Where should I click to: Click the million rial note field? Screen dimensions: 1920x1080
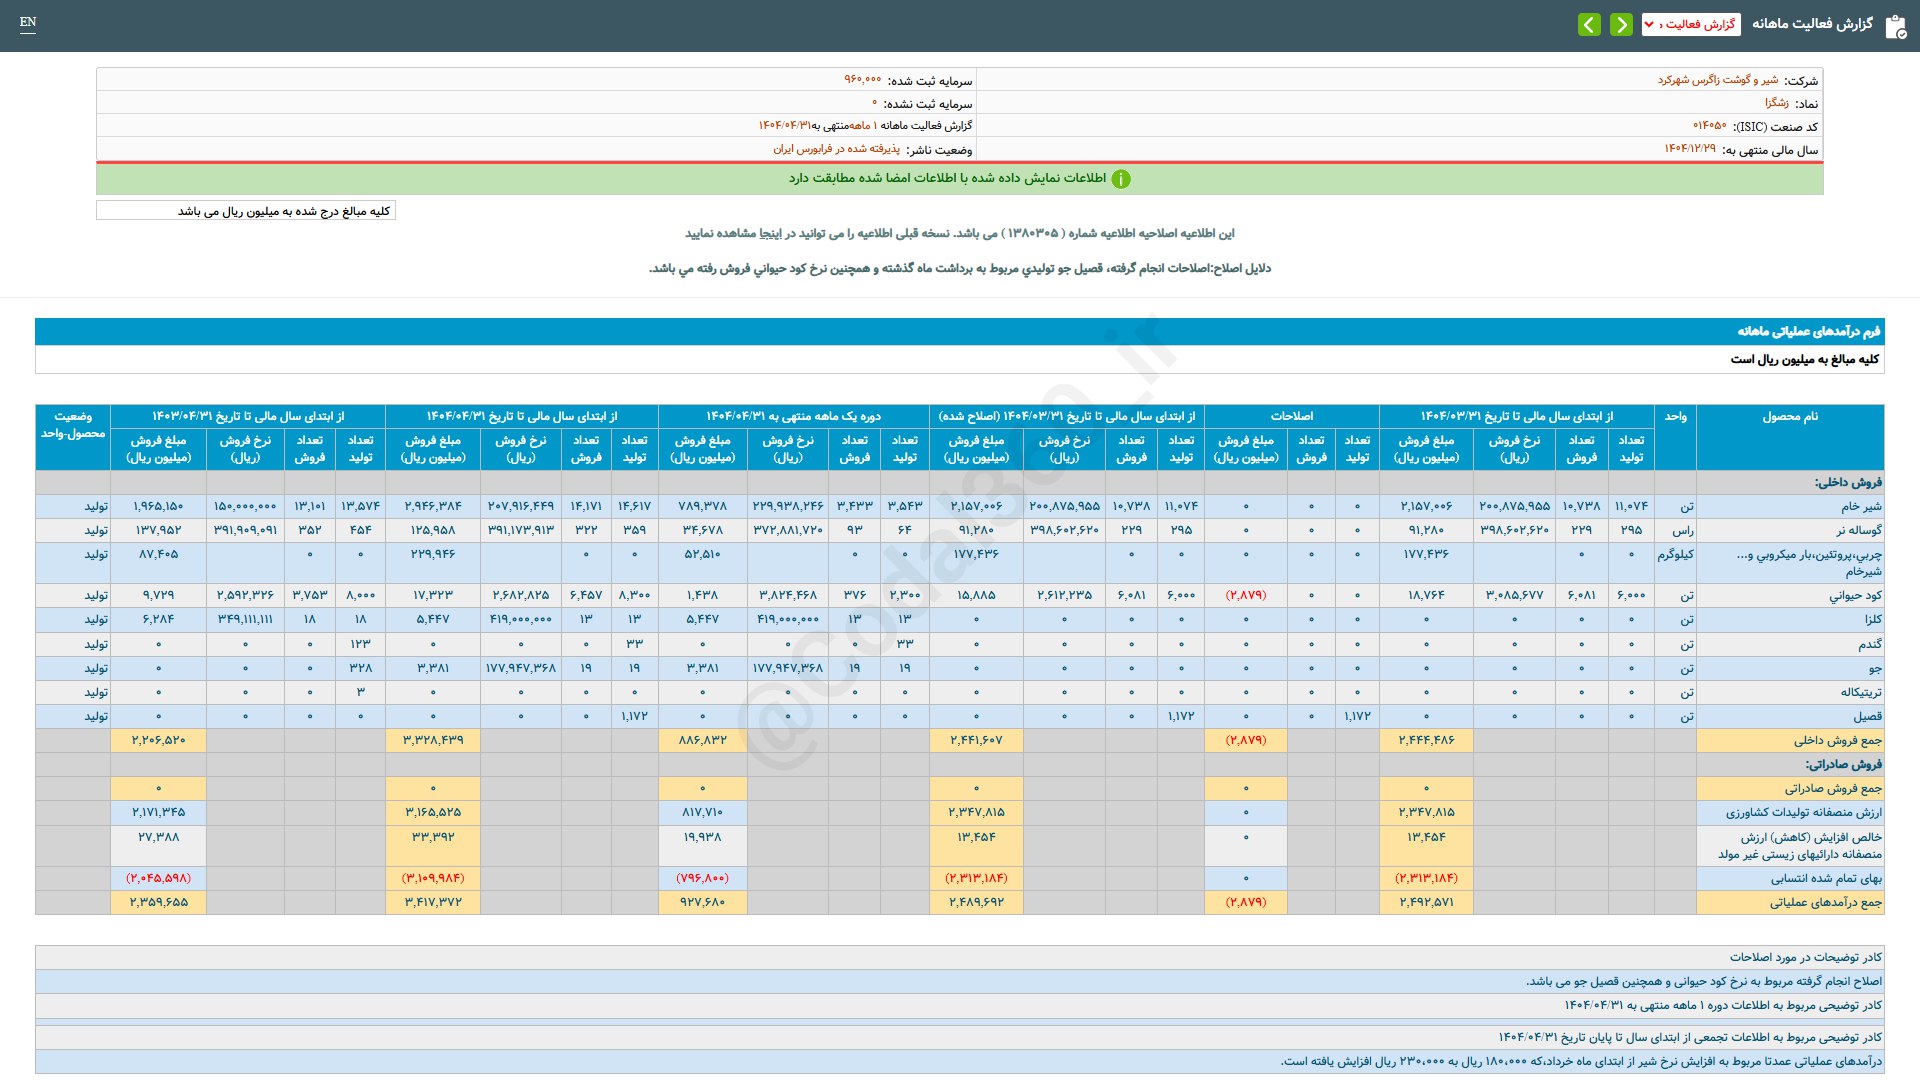[x=246, y=211]
